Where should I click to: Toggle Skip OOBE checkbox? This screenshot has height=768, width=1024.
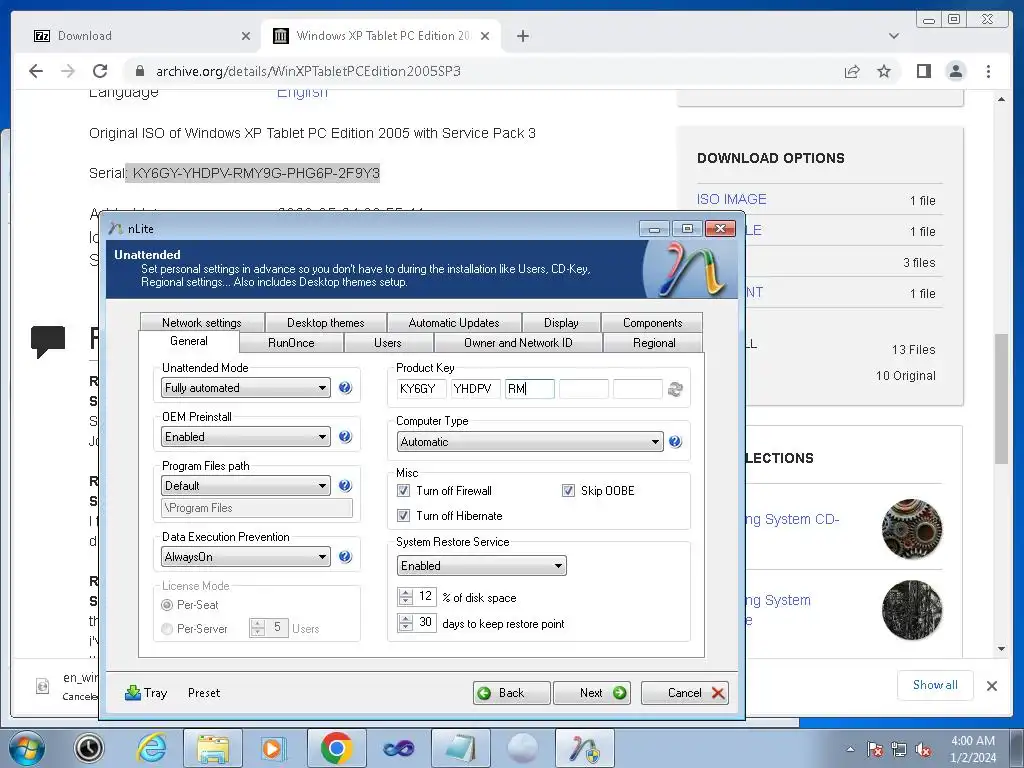click(x=568, y=491)
